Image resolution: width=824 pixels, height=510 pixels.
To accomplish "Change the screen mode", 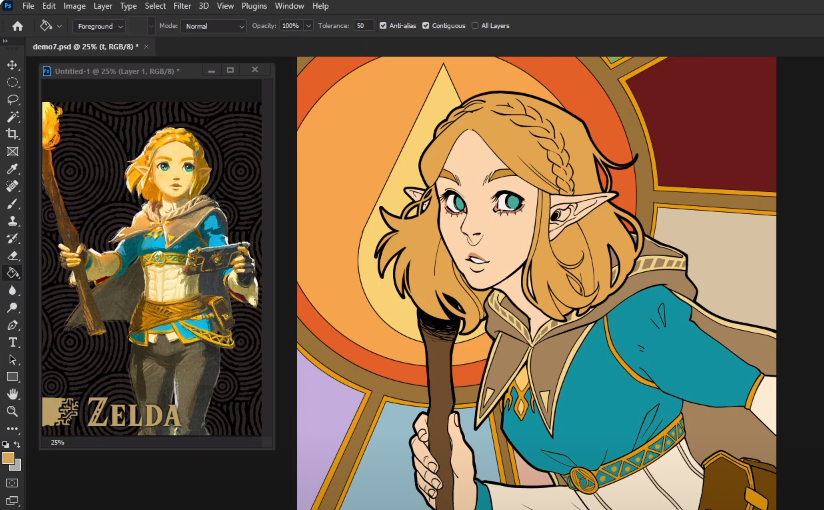I will coord(12,500).
